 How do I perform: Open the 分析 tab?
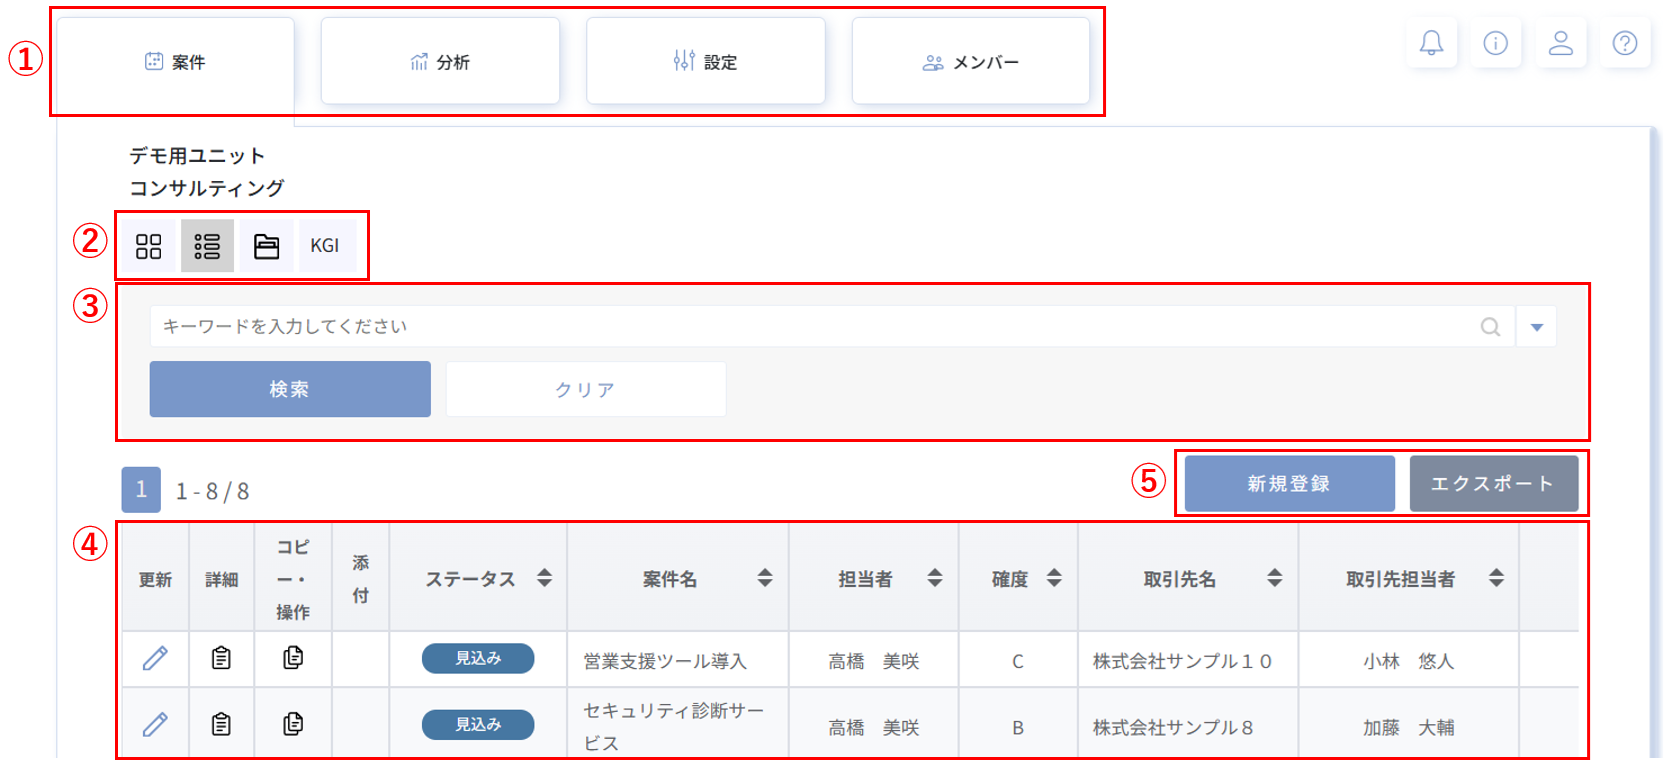coord(440,62)
